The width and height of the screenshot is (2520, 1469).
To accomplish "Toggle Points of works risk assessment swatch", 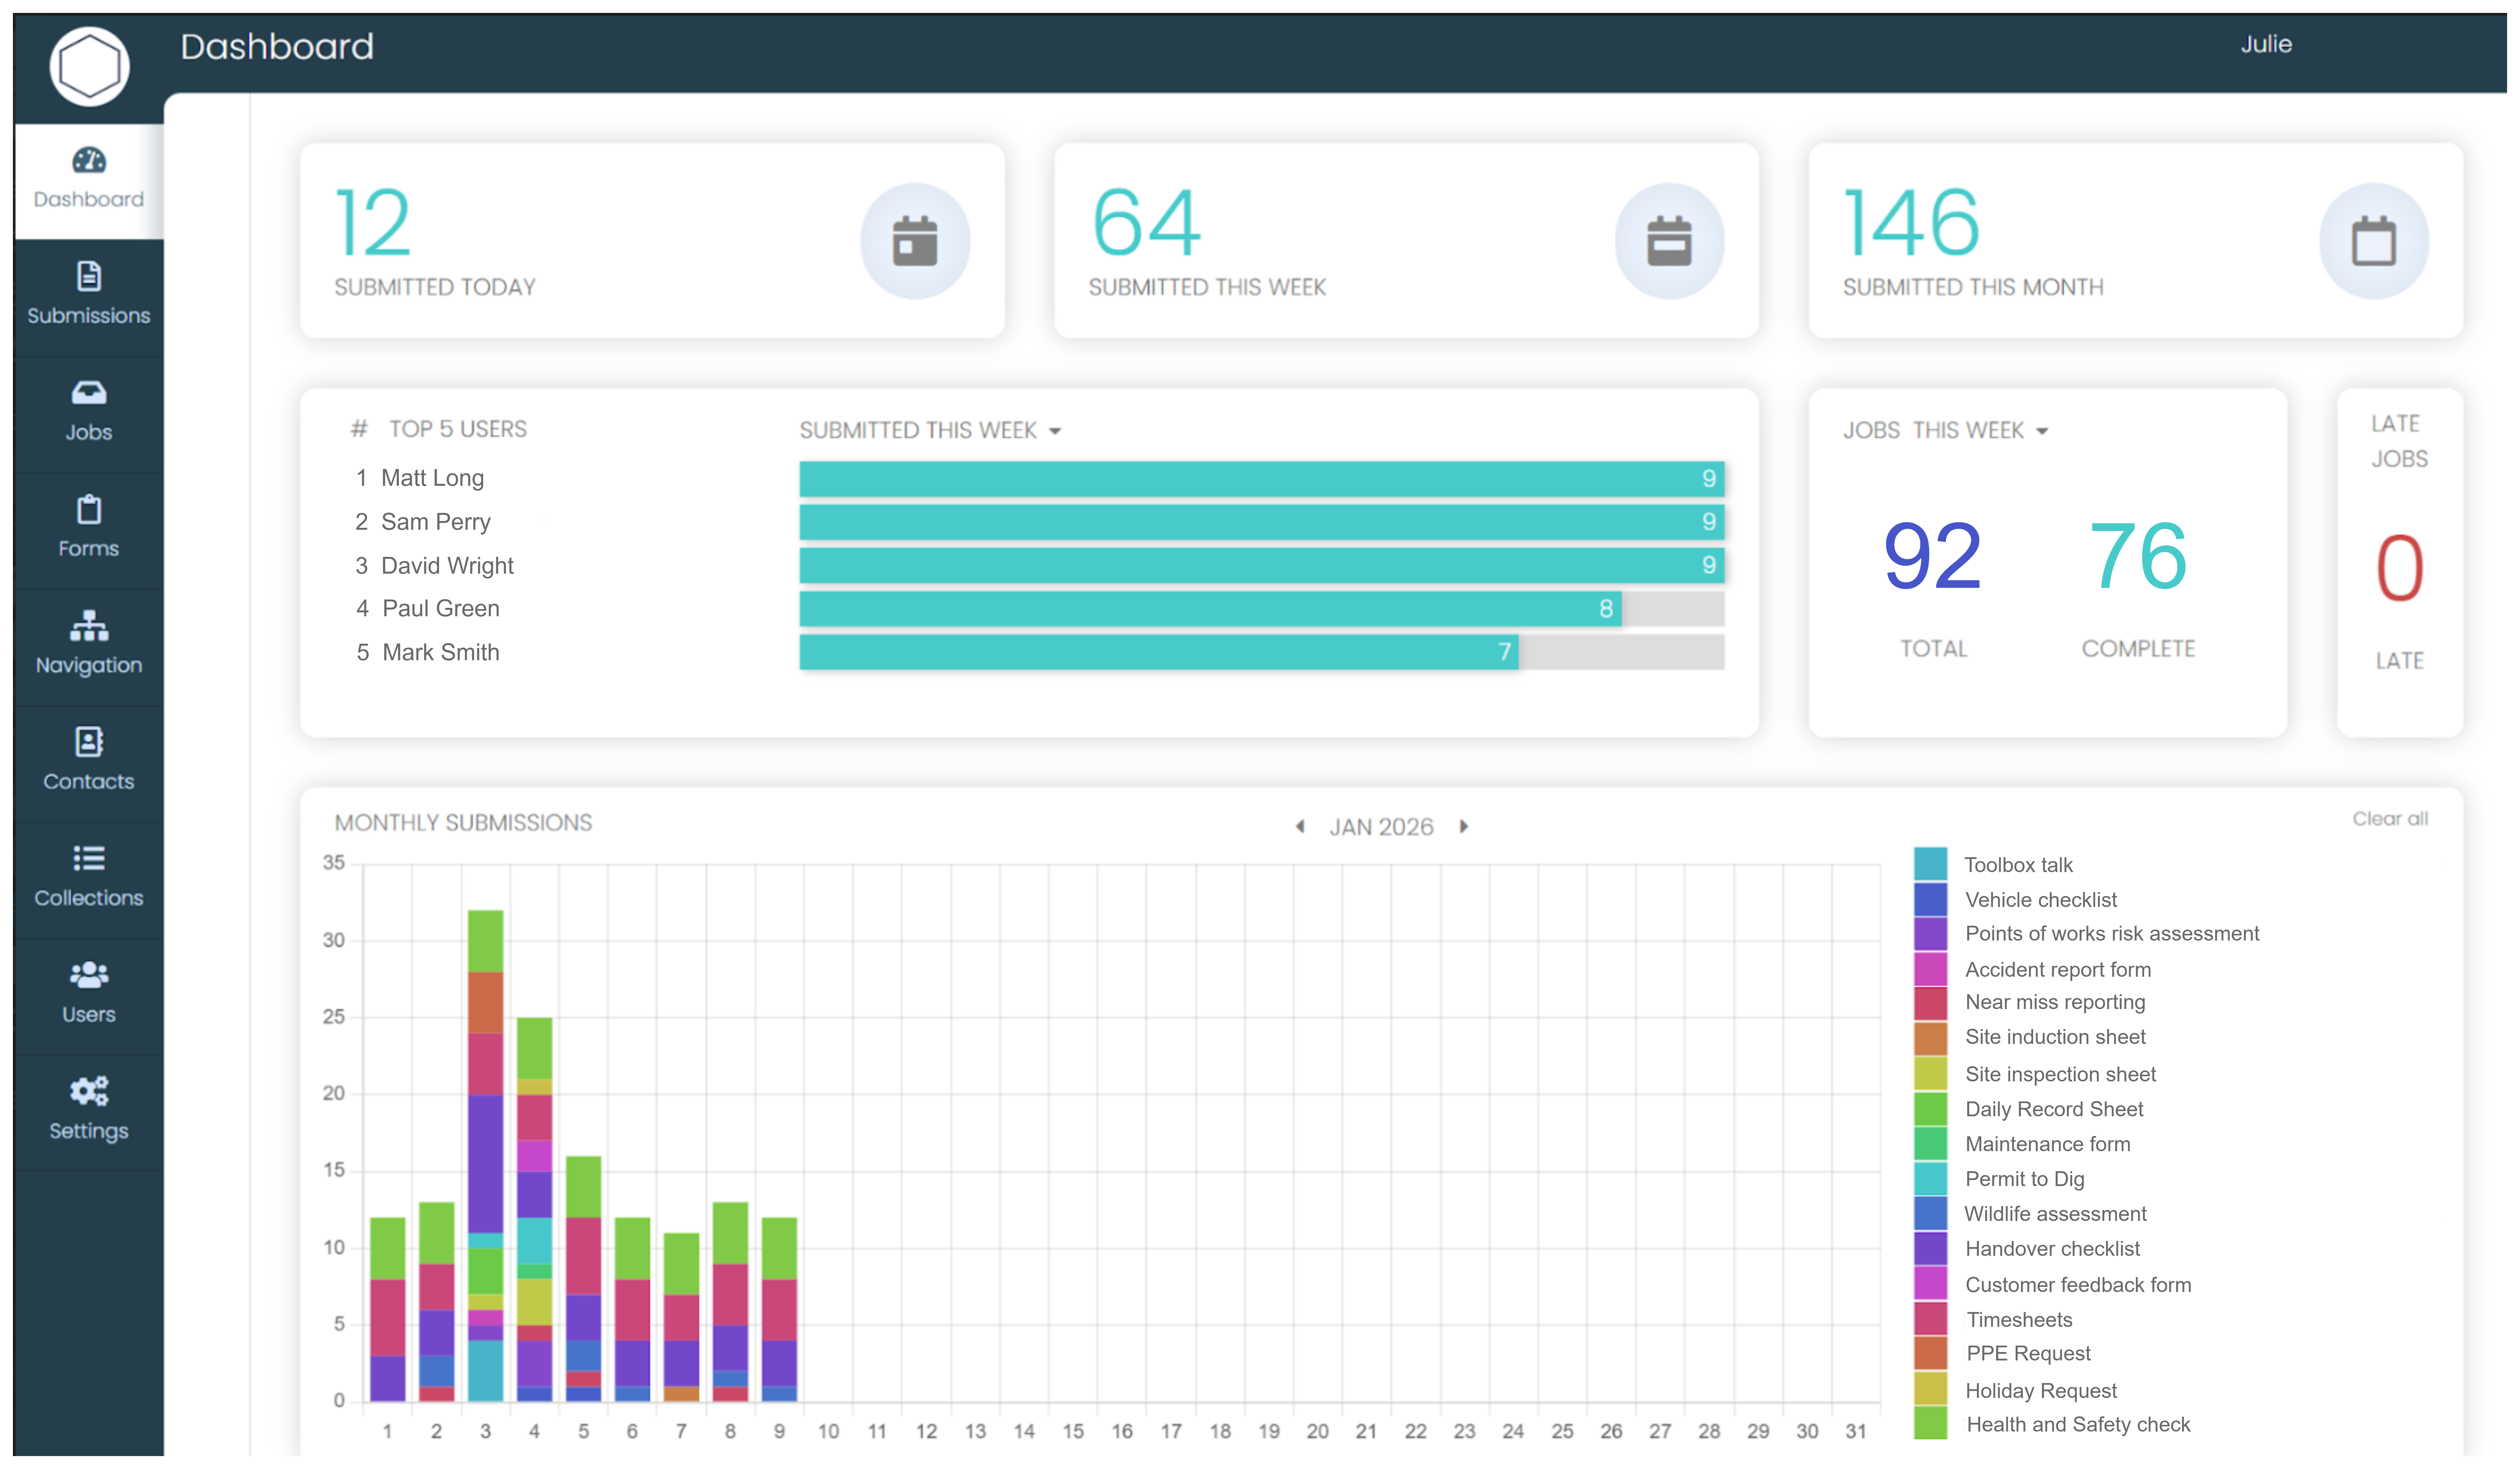I will click(1930, 934).
